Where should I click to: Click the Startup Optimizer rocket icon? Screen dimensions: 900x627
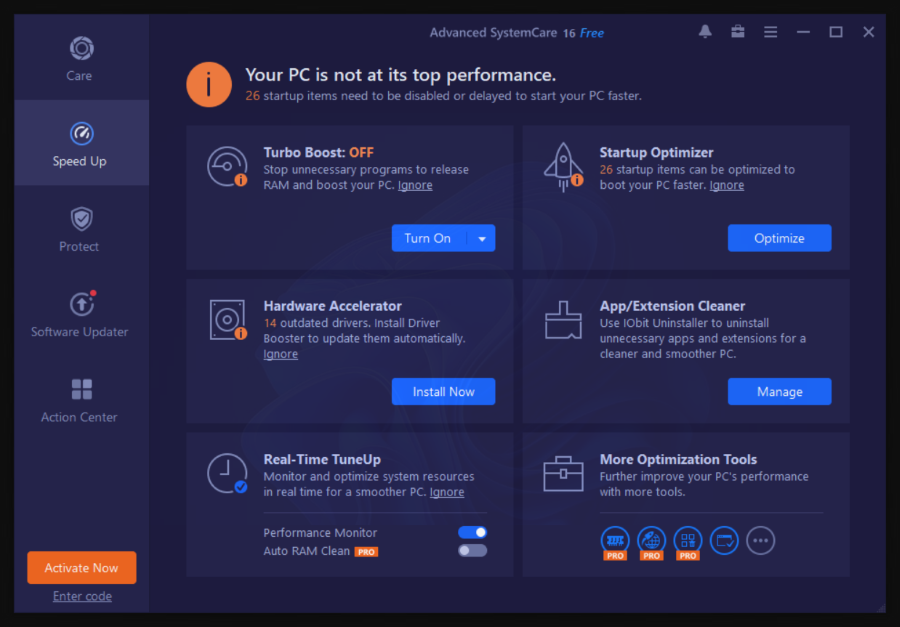pyautogui.click(x=563, y=166)
